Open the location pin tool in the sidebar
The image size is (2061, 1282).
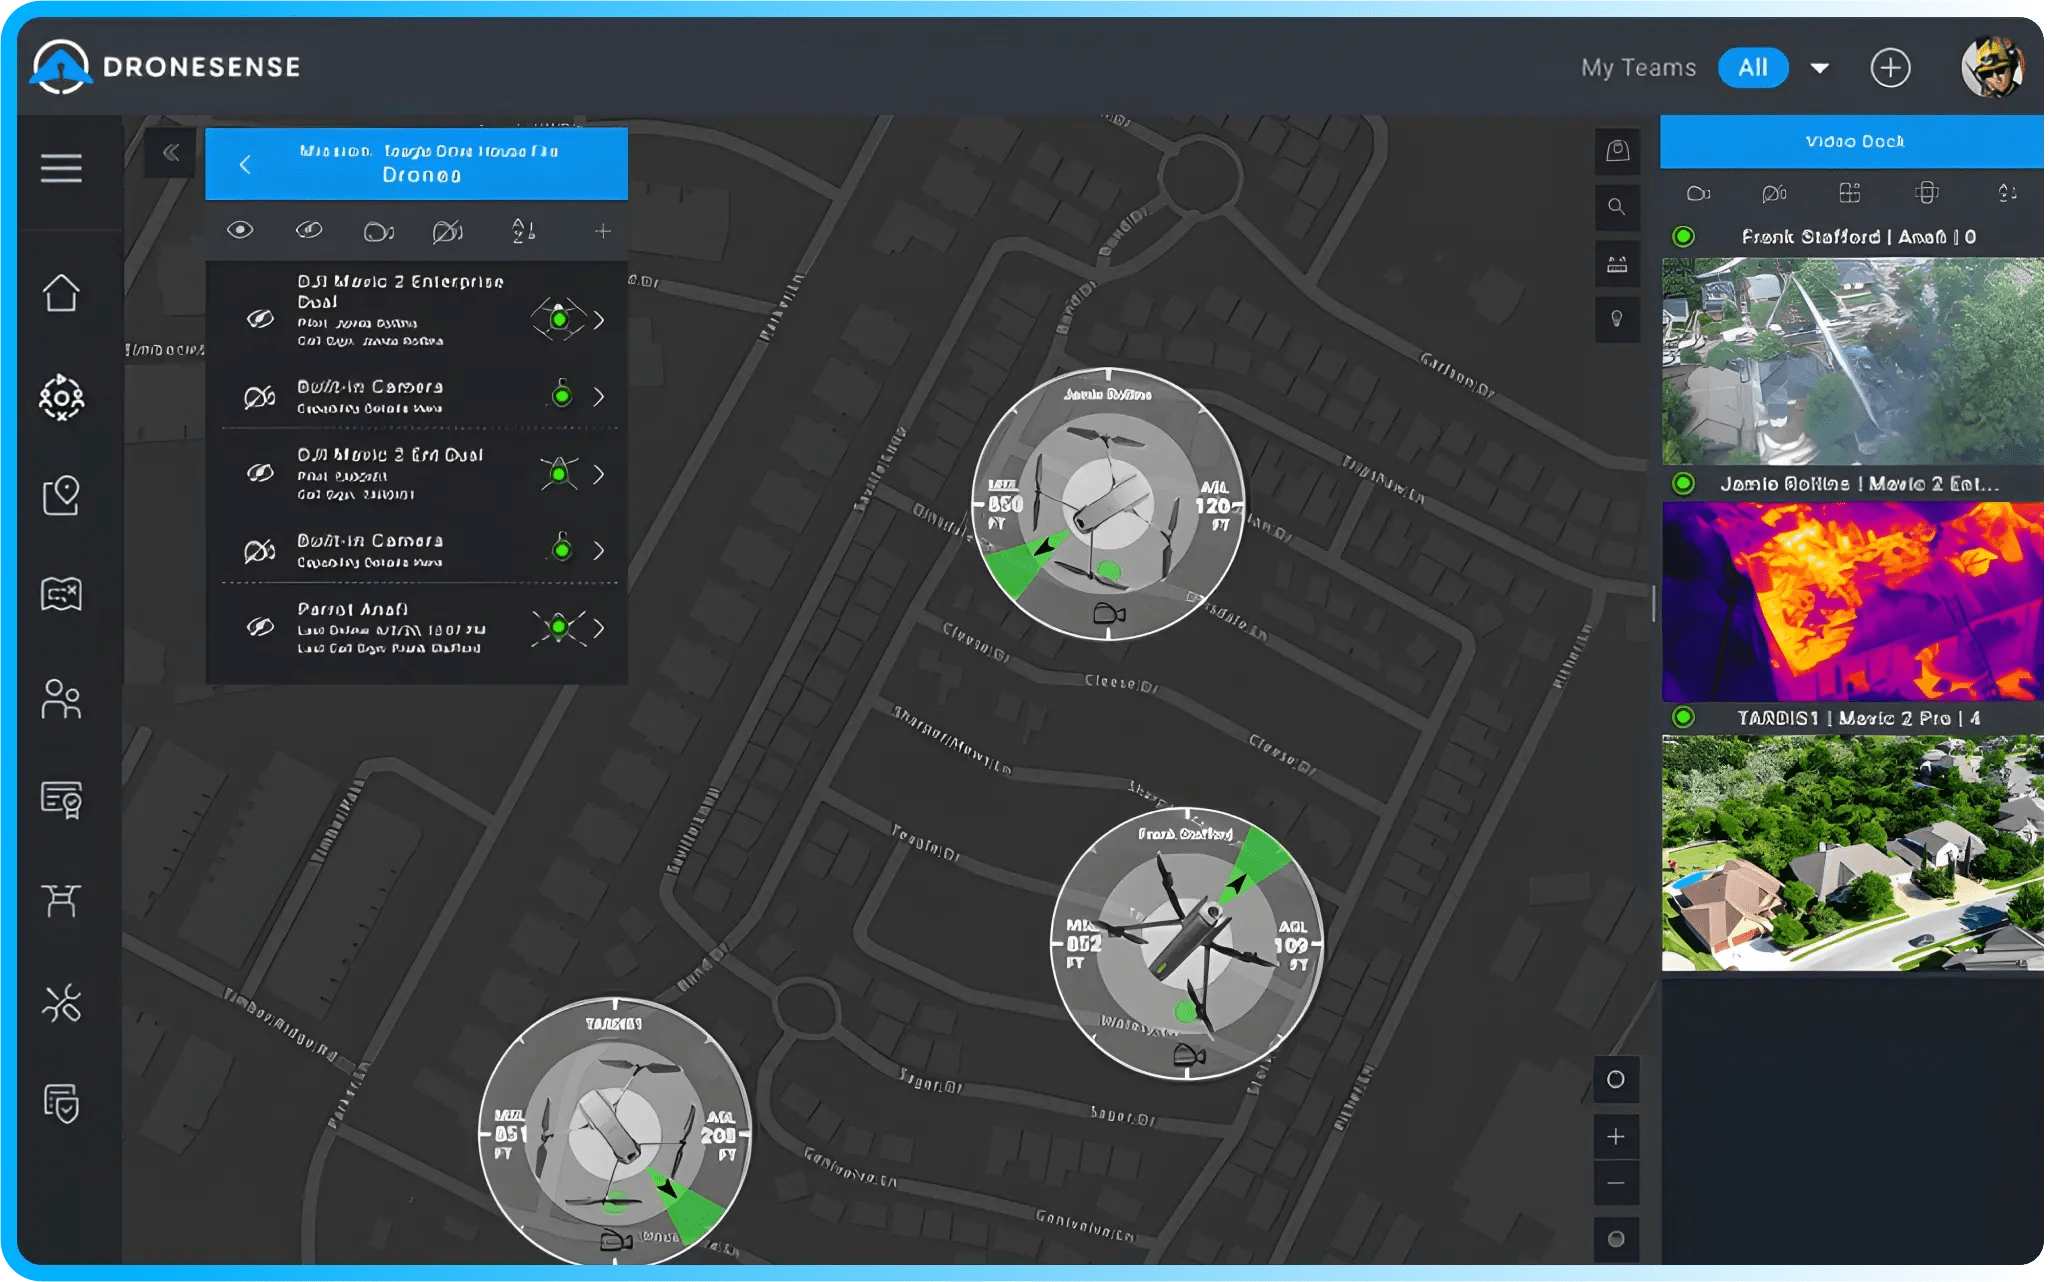(x=62, y=497)
